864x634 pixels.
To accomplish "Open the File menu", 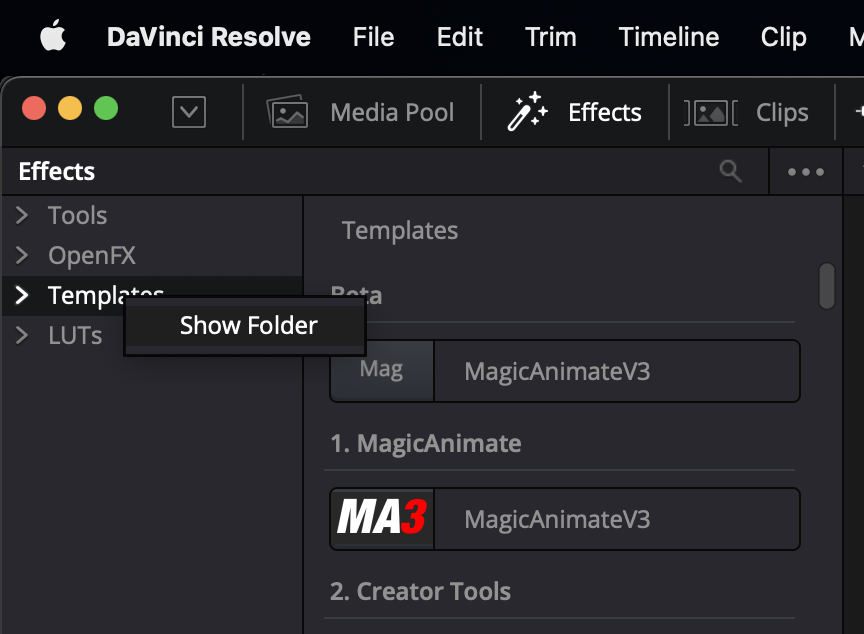I will 373,37.
